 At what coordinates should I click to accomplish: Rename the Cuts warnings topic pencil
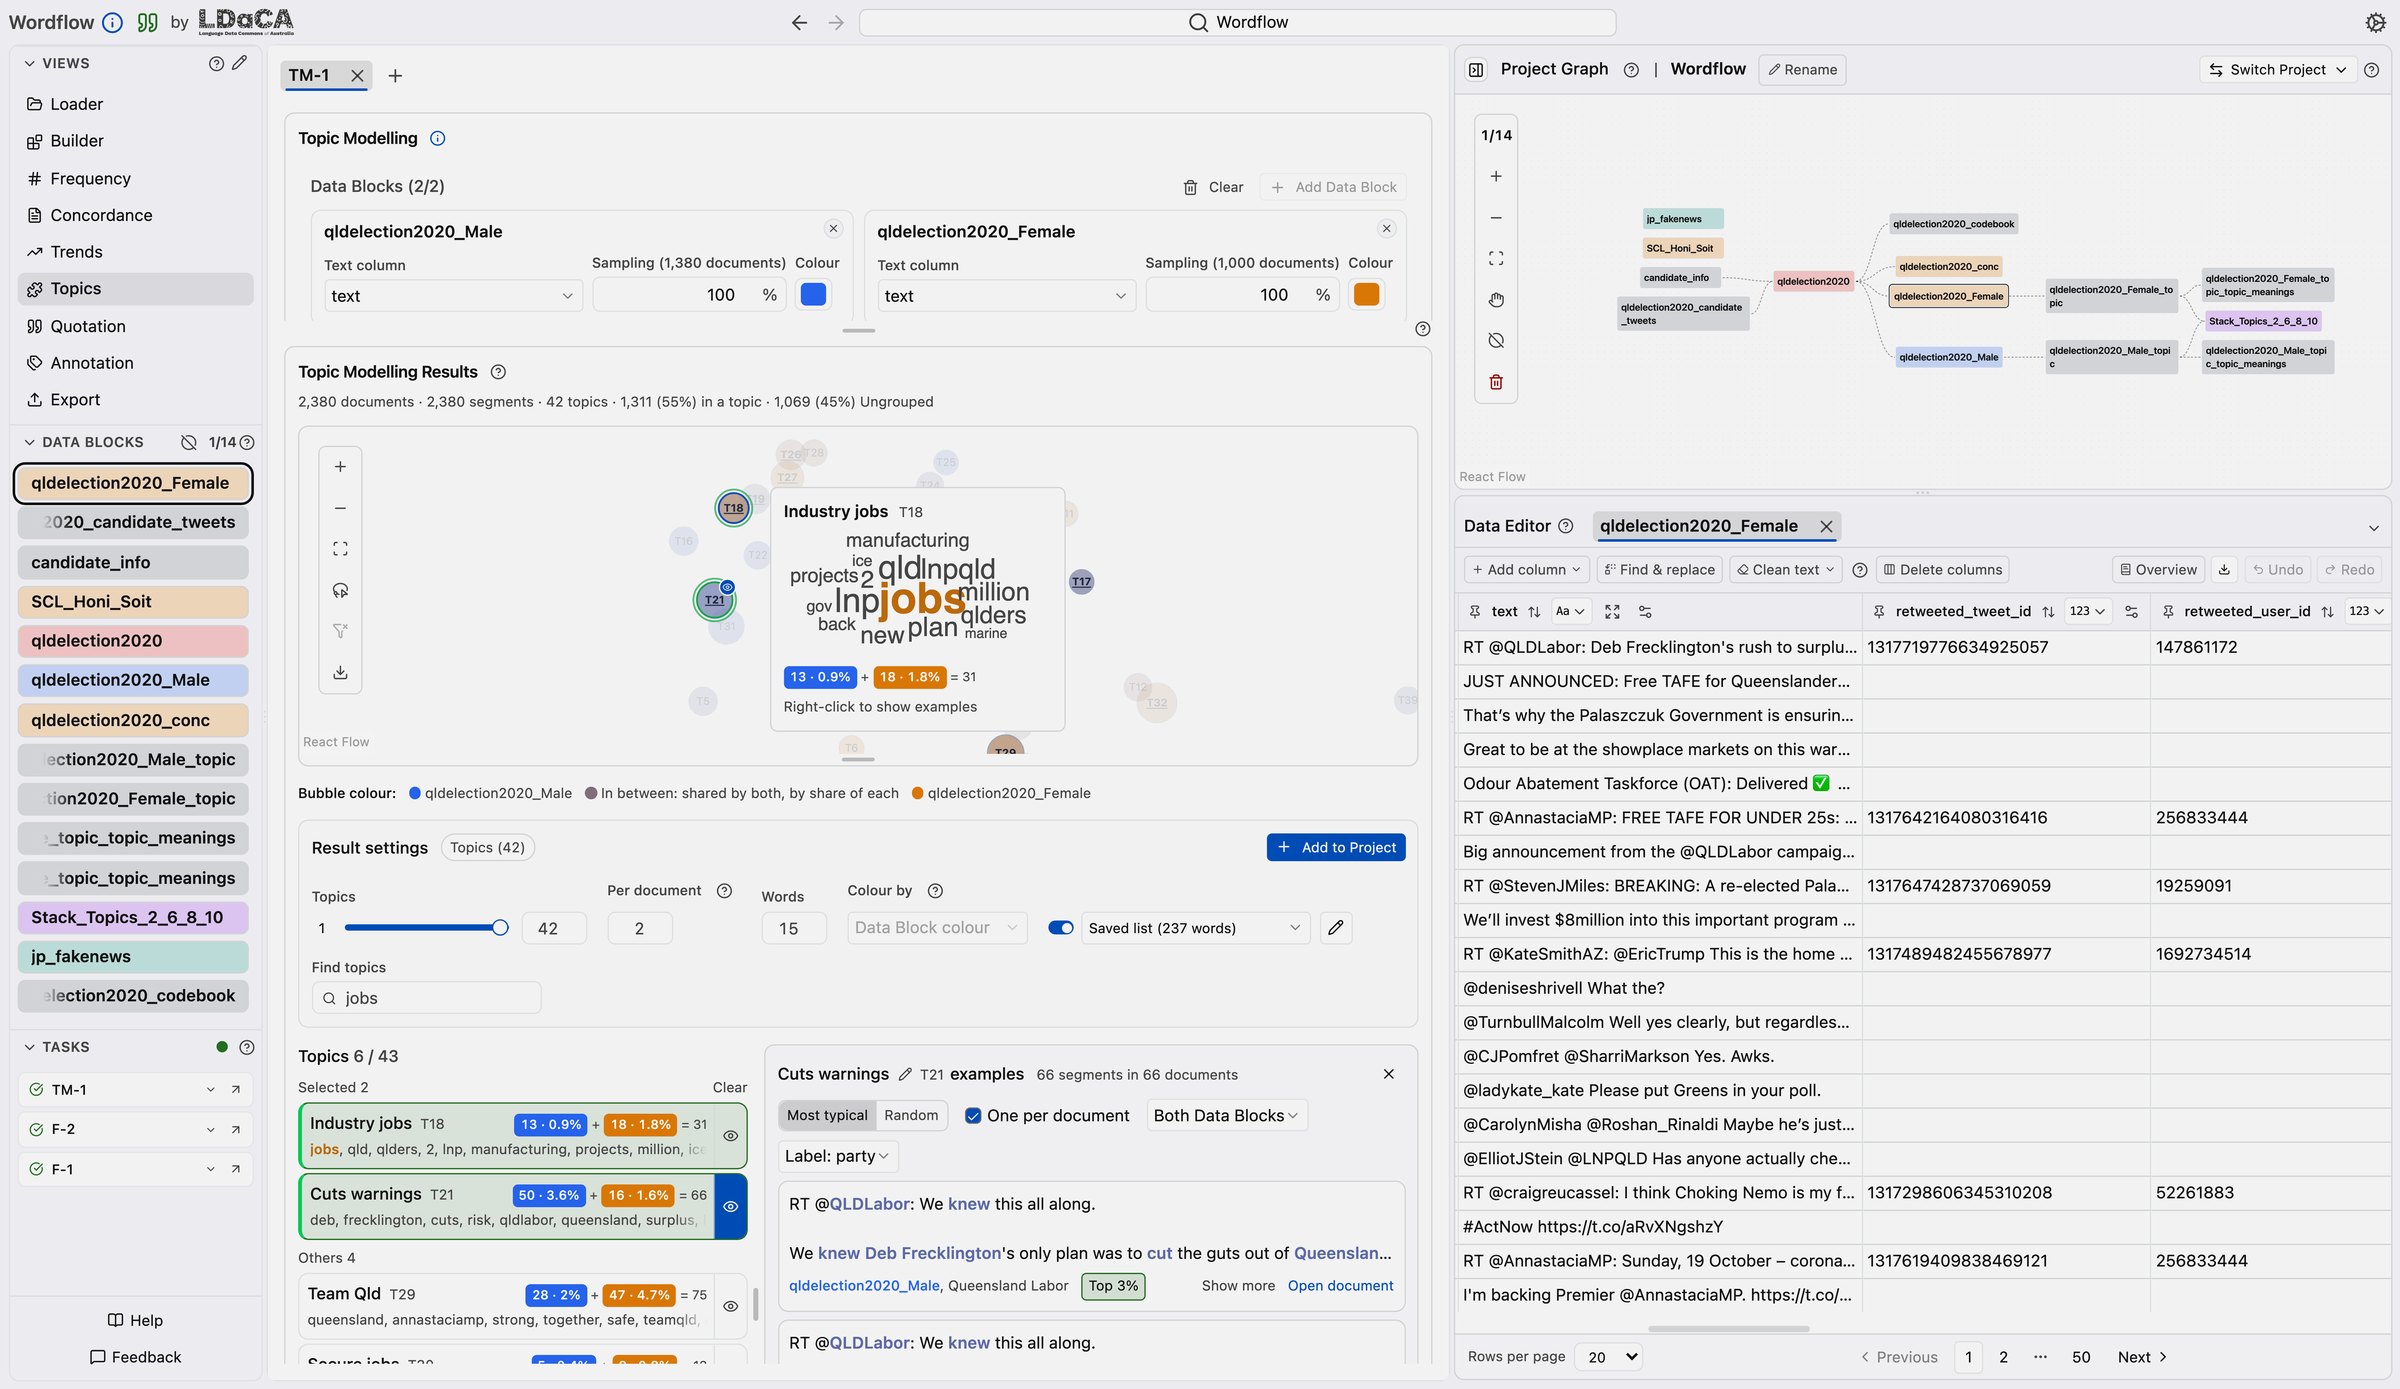905,1074
